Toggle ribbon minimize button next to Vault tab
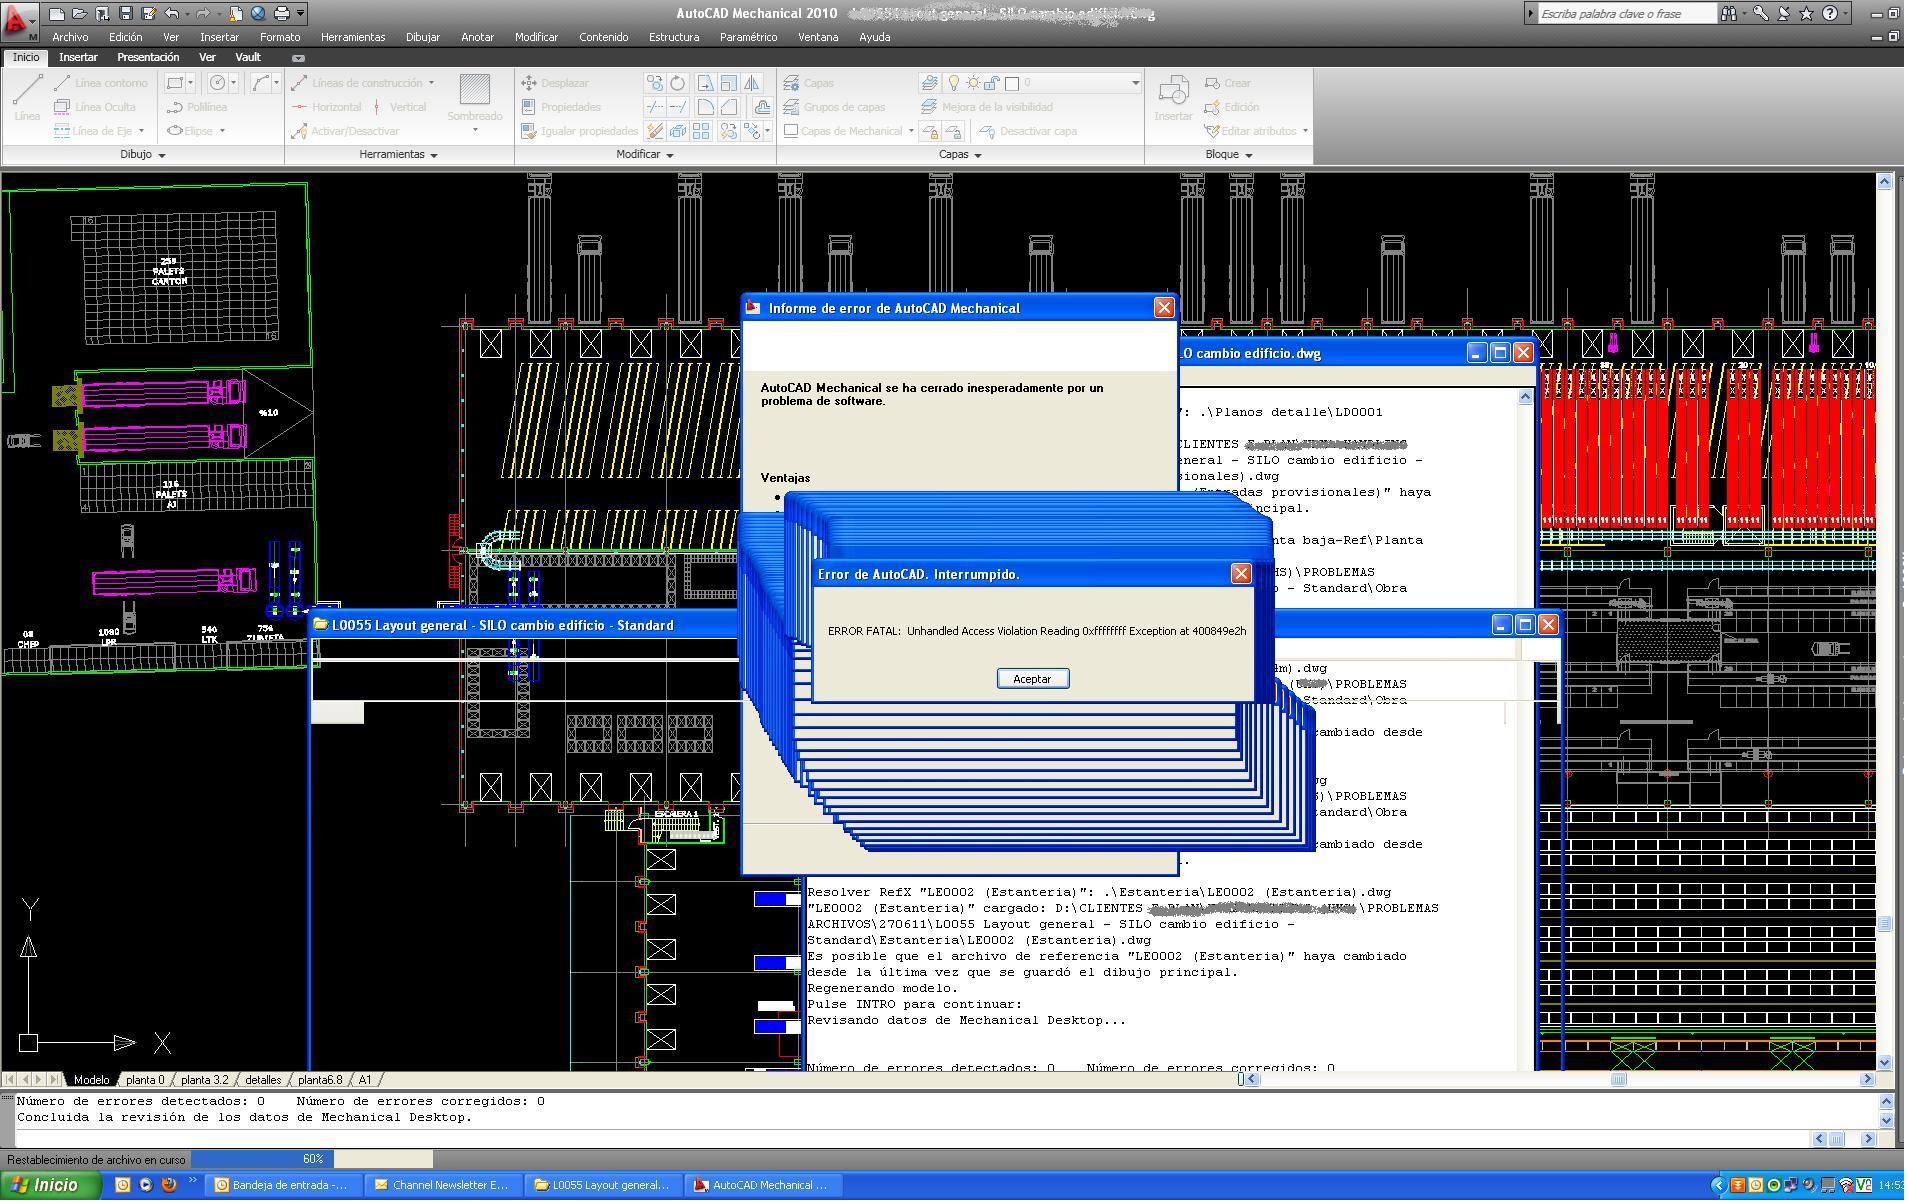Screen dimensions: 1909x1203 [298, 58]
